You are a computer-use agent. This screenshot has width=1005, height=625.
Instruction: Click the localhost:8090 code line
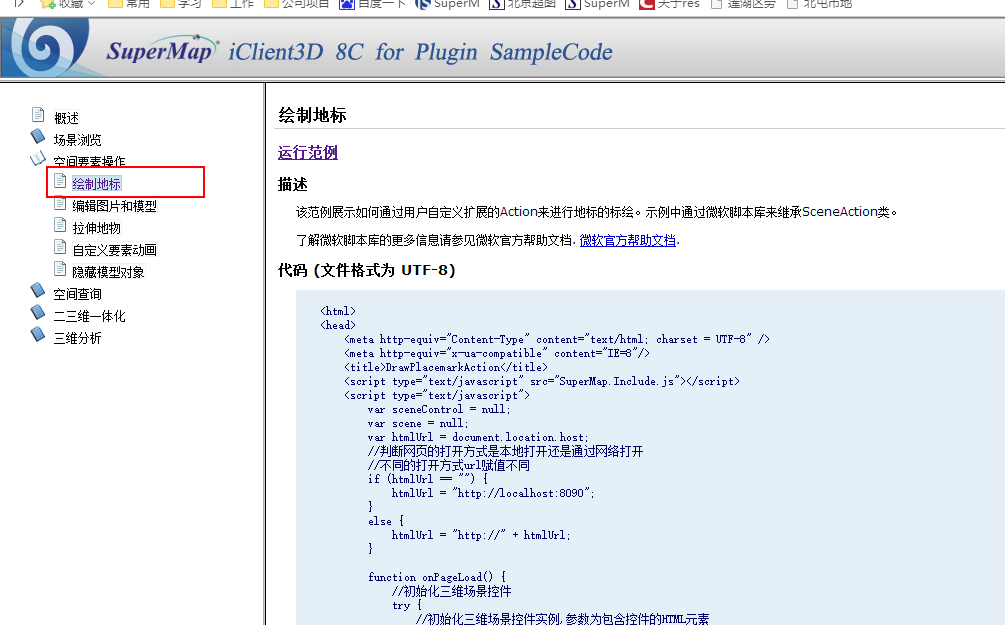(493, 493)
